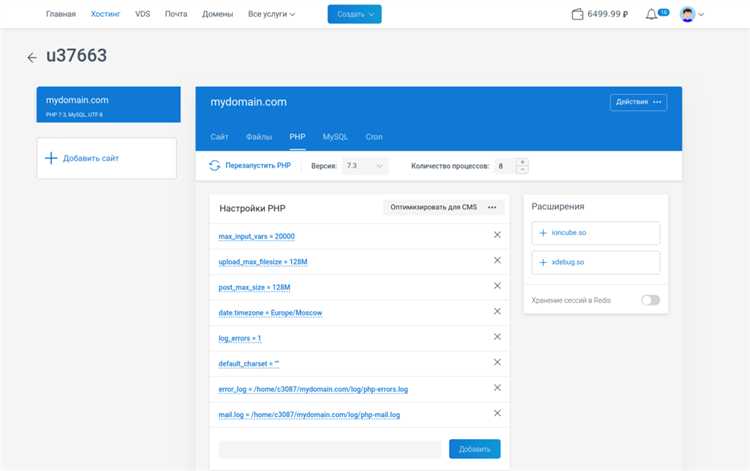
Task: Click the plus icon next to ioncube.so
Action: [x=543, y=233]
